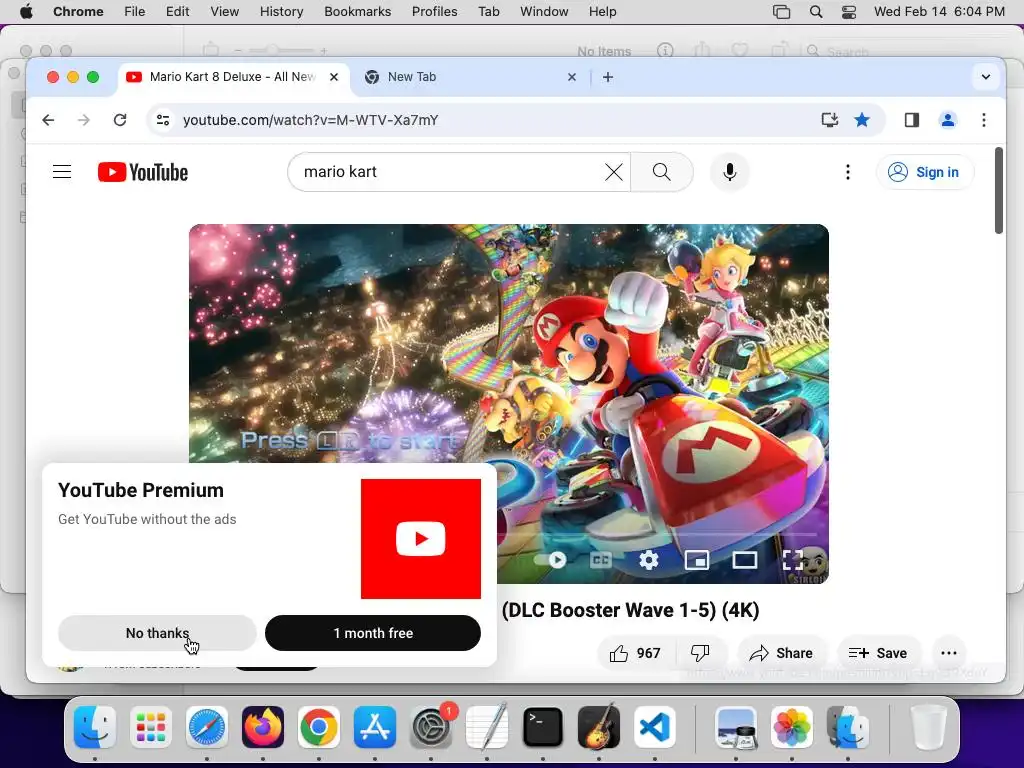Viewport: 1024px width, 768px height.
Task: Install app icon in the address bar
Action: 829,120
